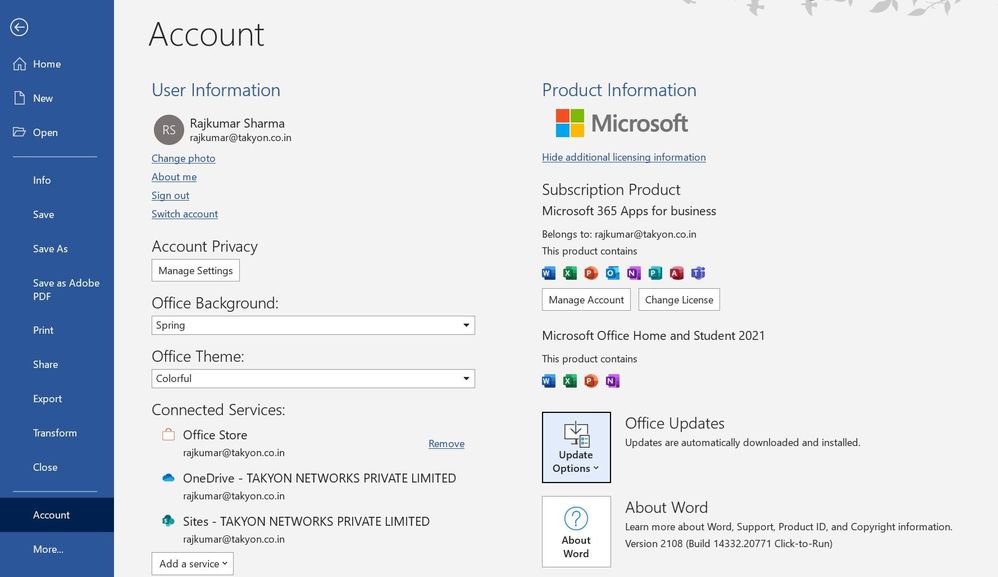This screenshot has height=577, width=998.
Task: Select Export in the sidebar
Action: pyautogui.click(x=47, y=399)
